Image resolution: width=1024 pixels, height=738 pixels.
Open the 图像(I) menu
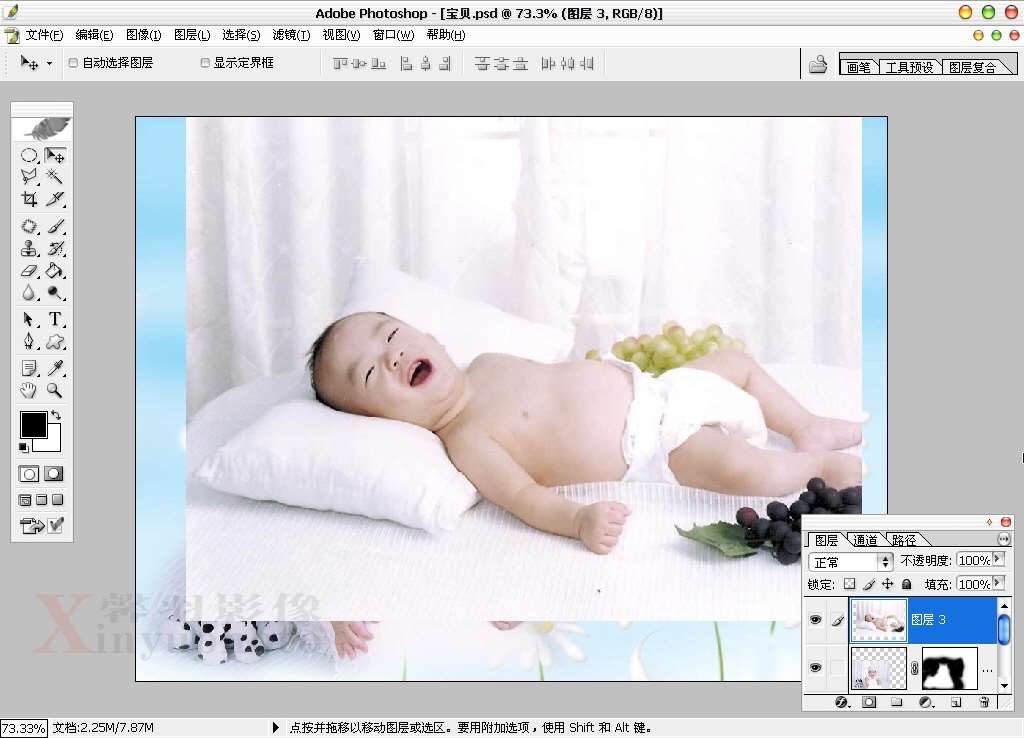144,35
